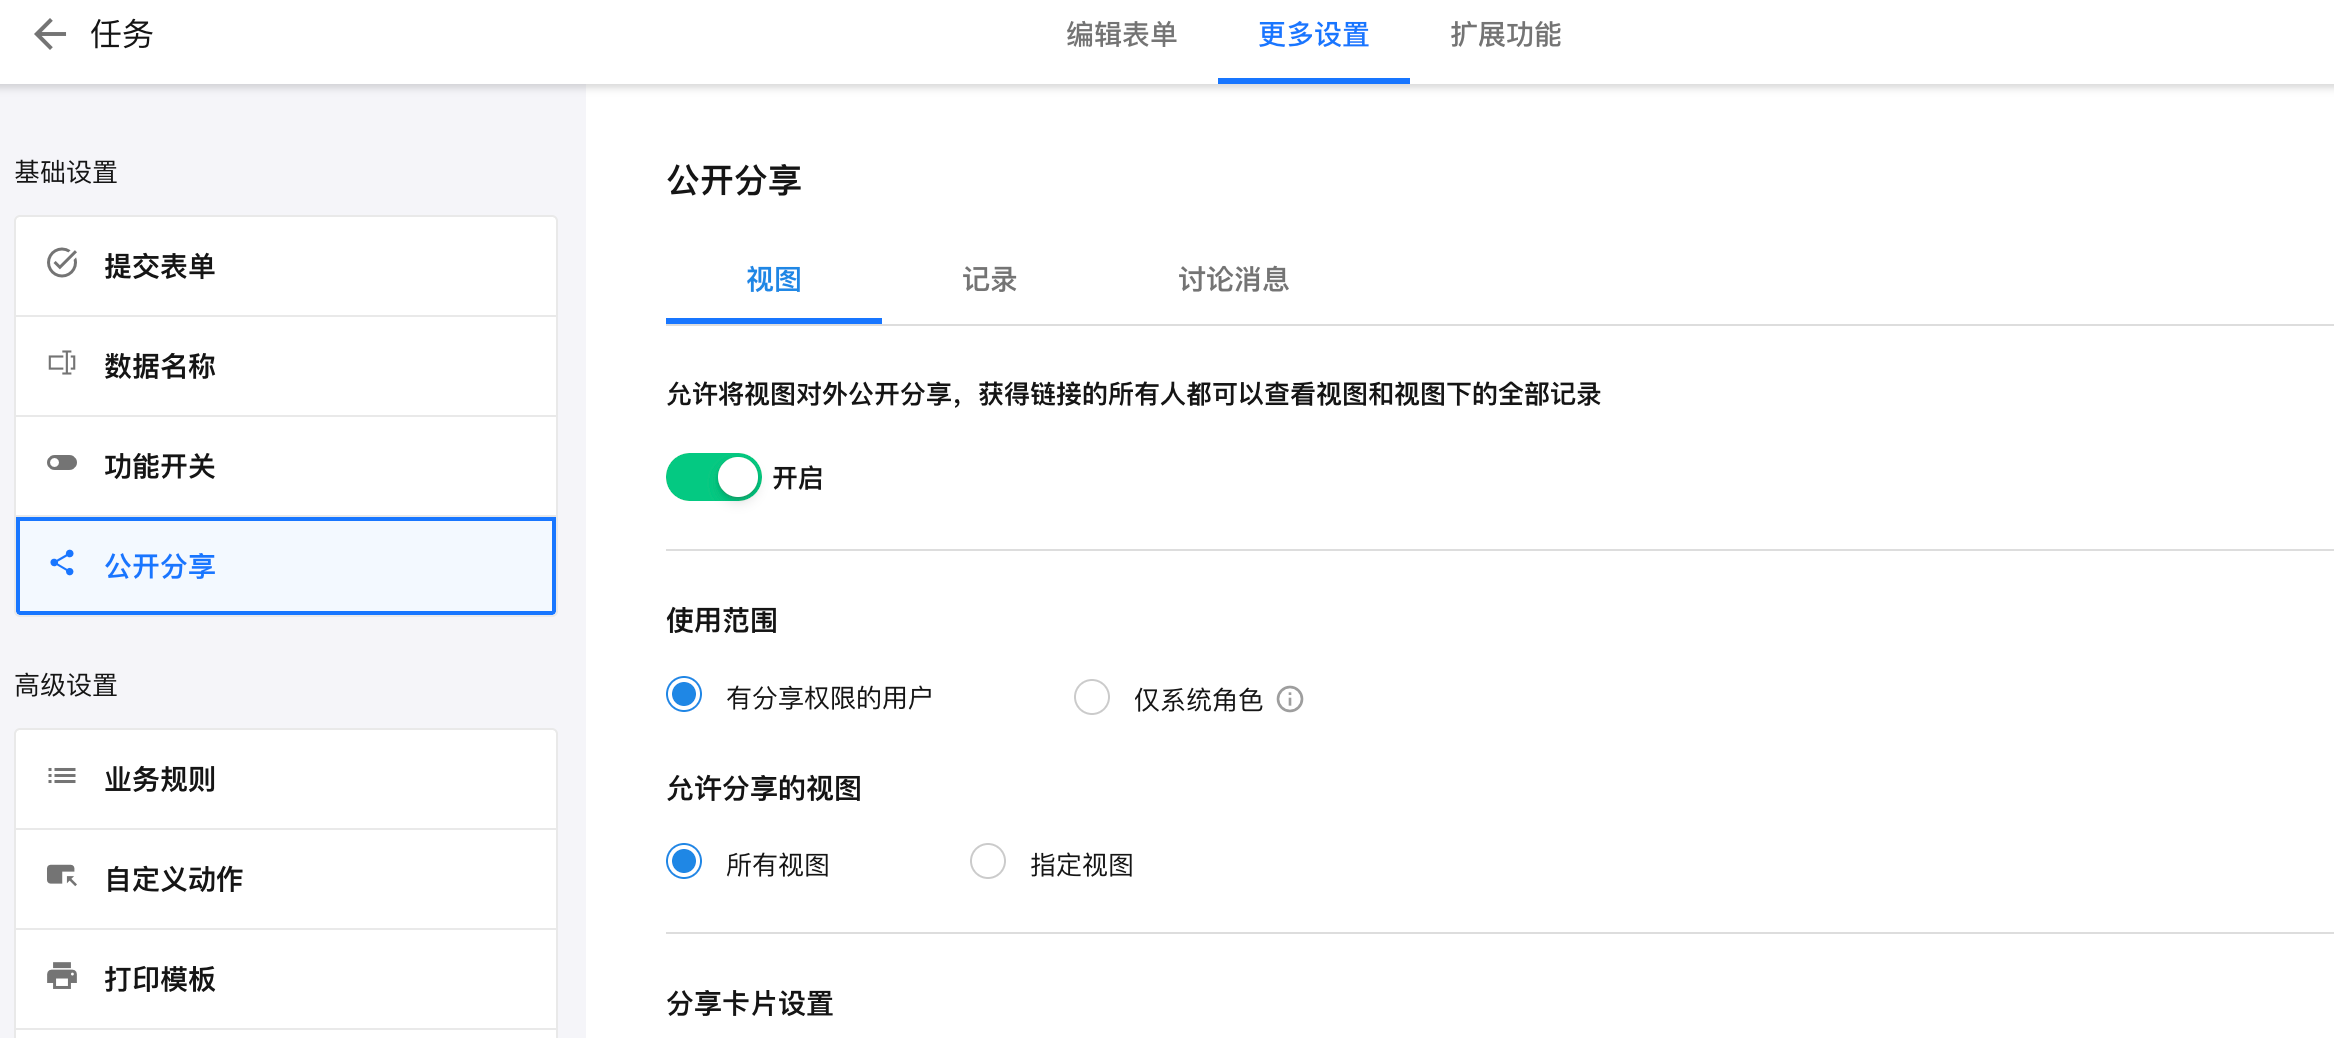Click the 功能开关 toggle icon in sidebar

click(x=62, y=463)
